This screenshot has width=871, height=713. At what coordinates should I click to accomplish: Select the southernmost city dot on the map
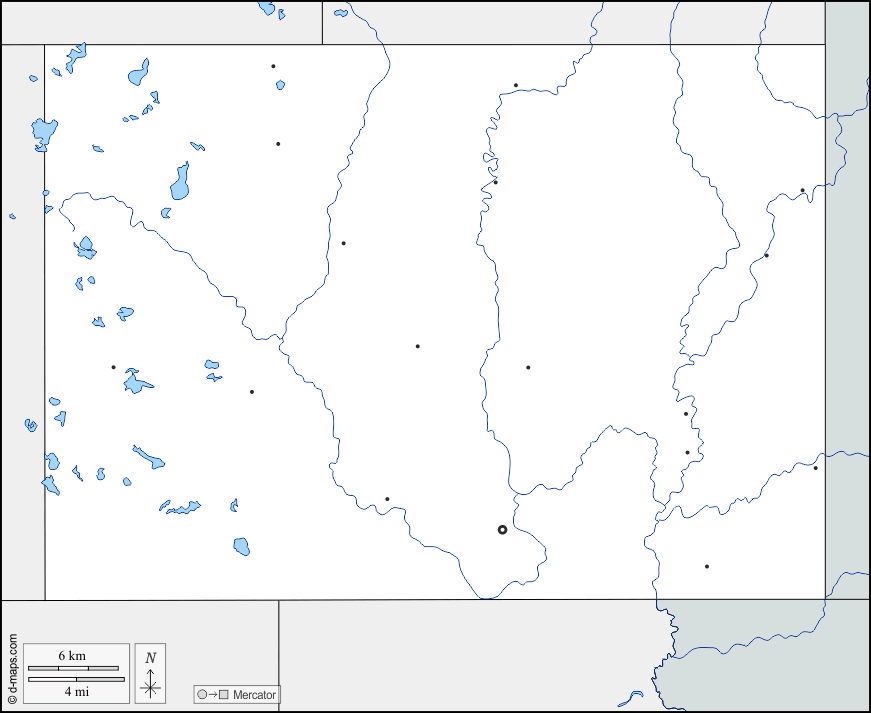point(706,567)
